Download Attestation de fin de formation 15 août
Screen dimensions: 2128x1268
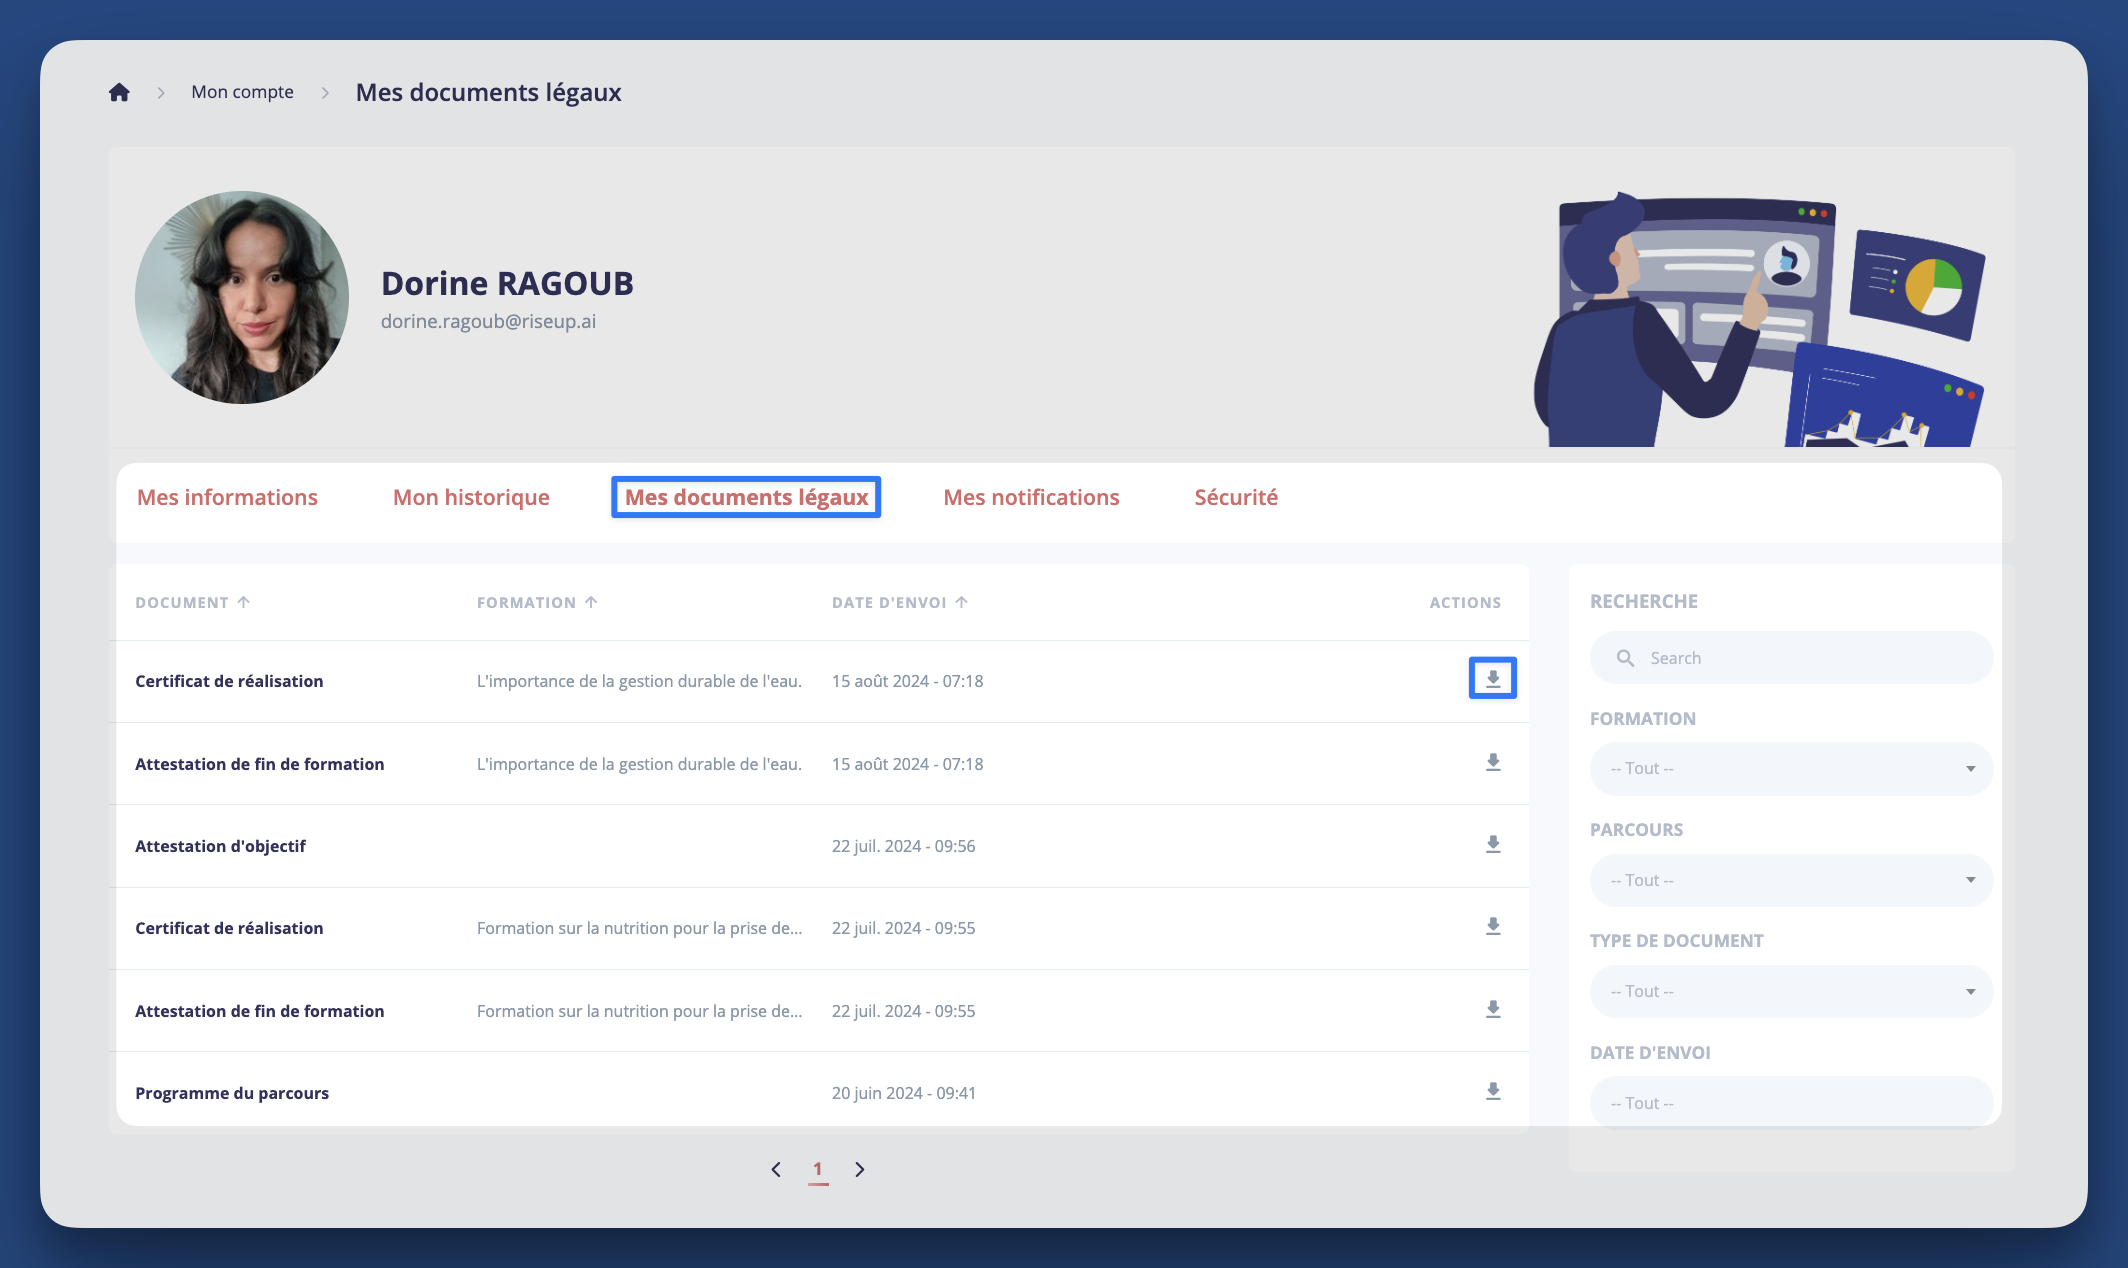coord(1493,763)
